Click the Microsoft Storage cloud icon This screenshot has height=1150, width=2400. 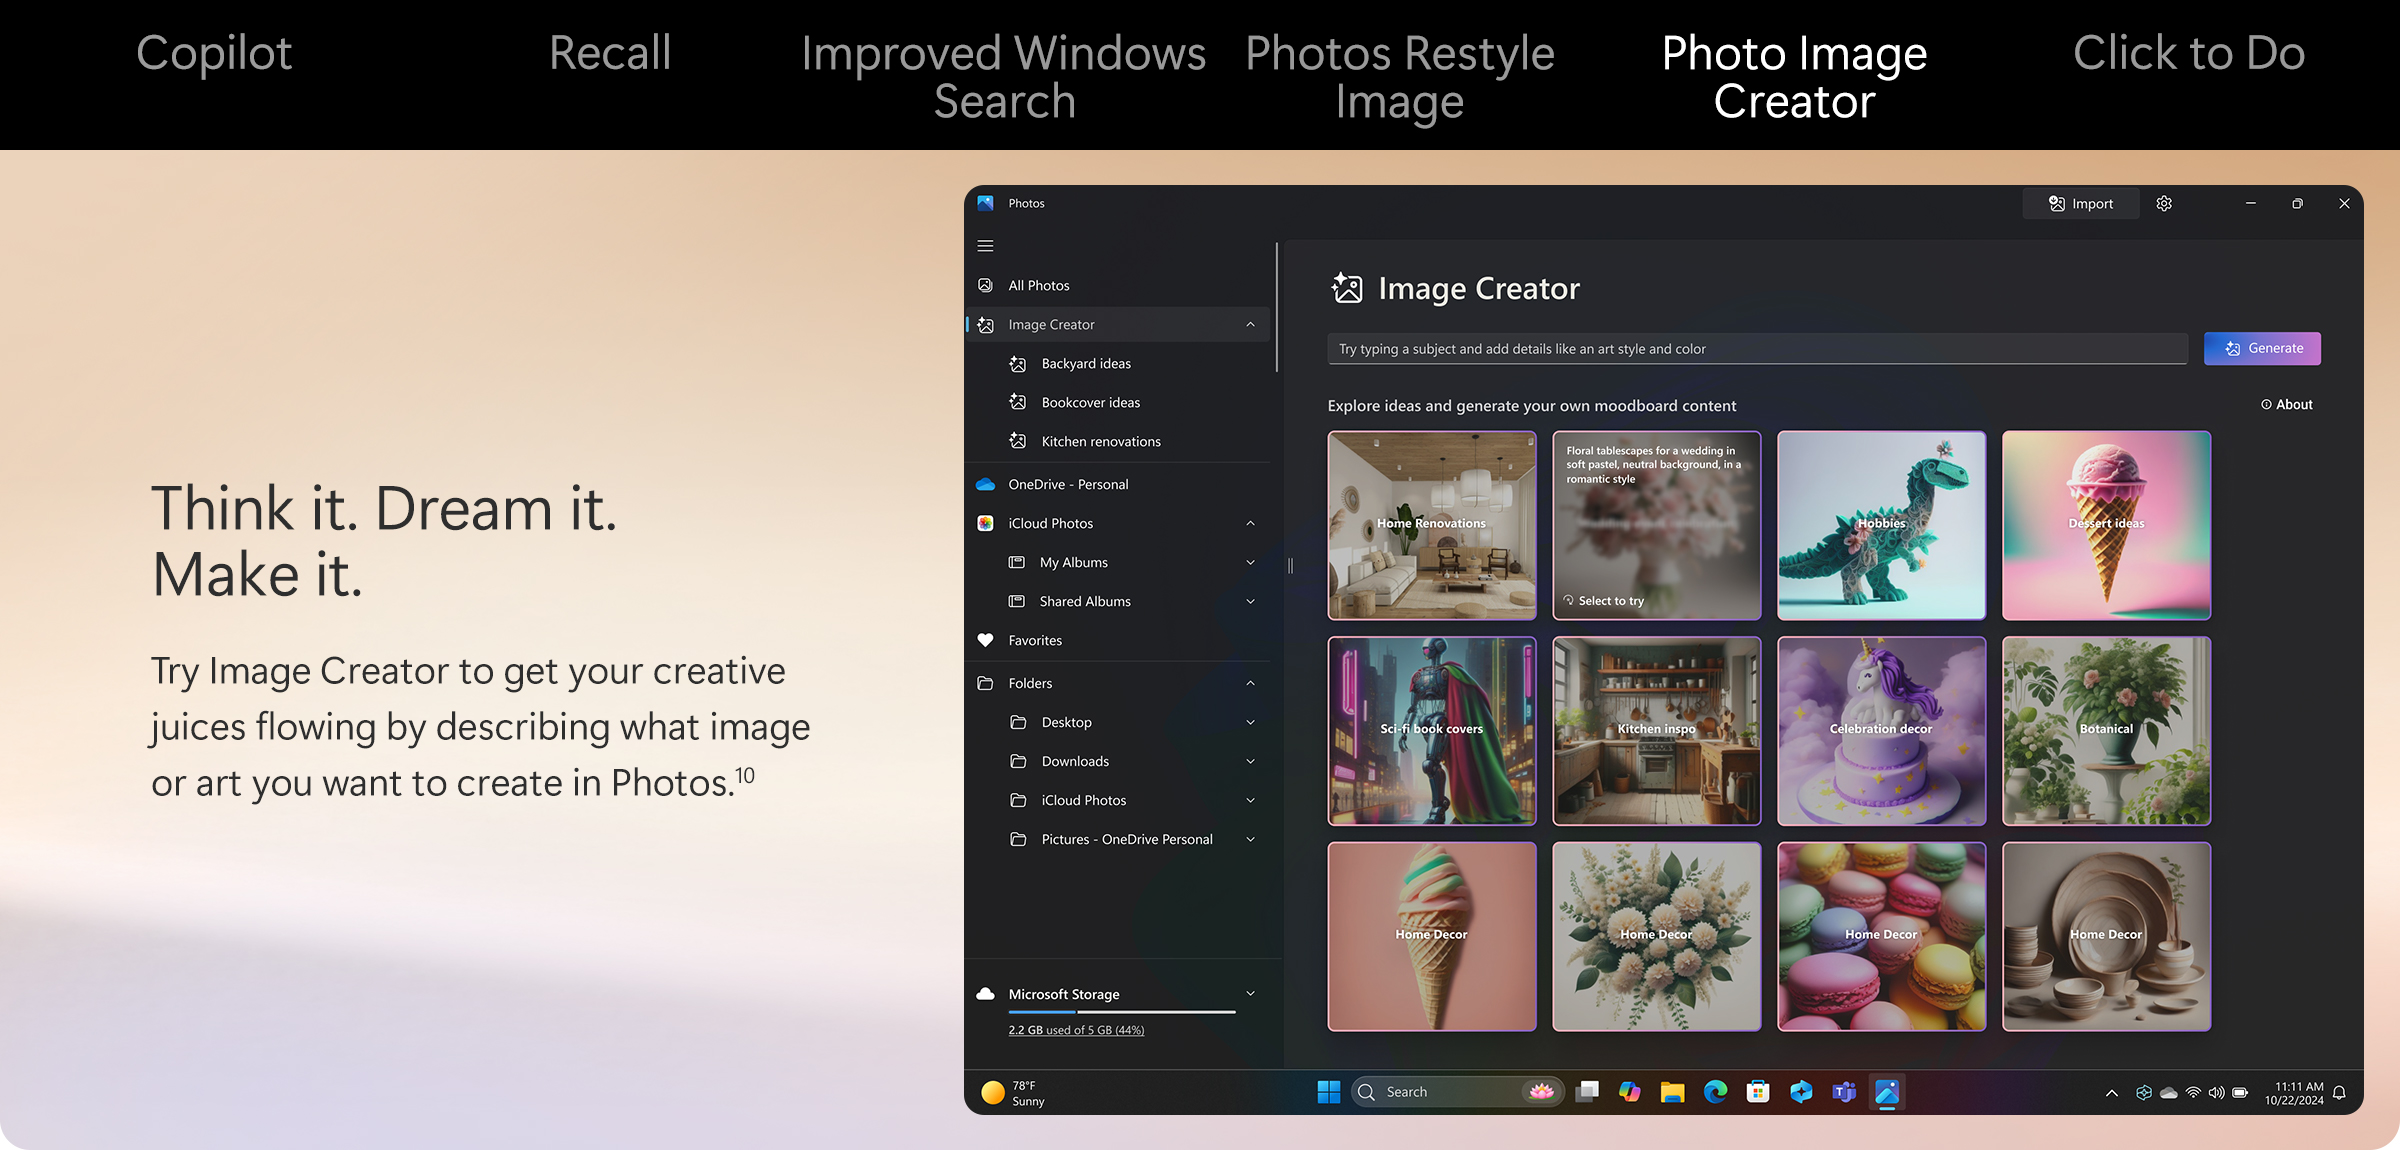click(985, 994)
